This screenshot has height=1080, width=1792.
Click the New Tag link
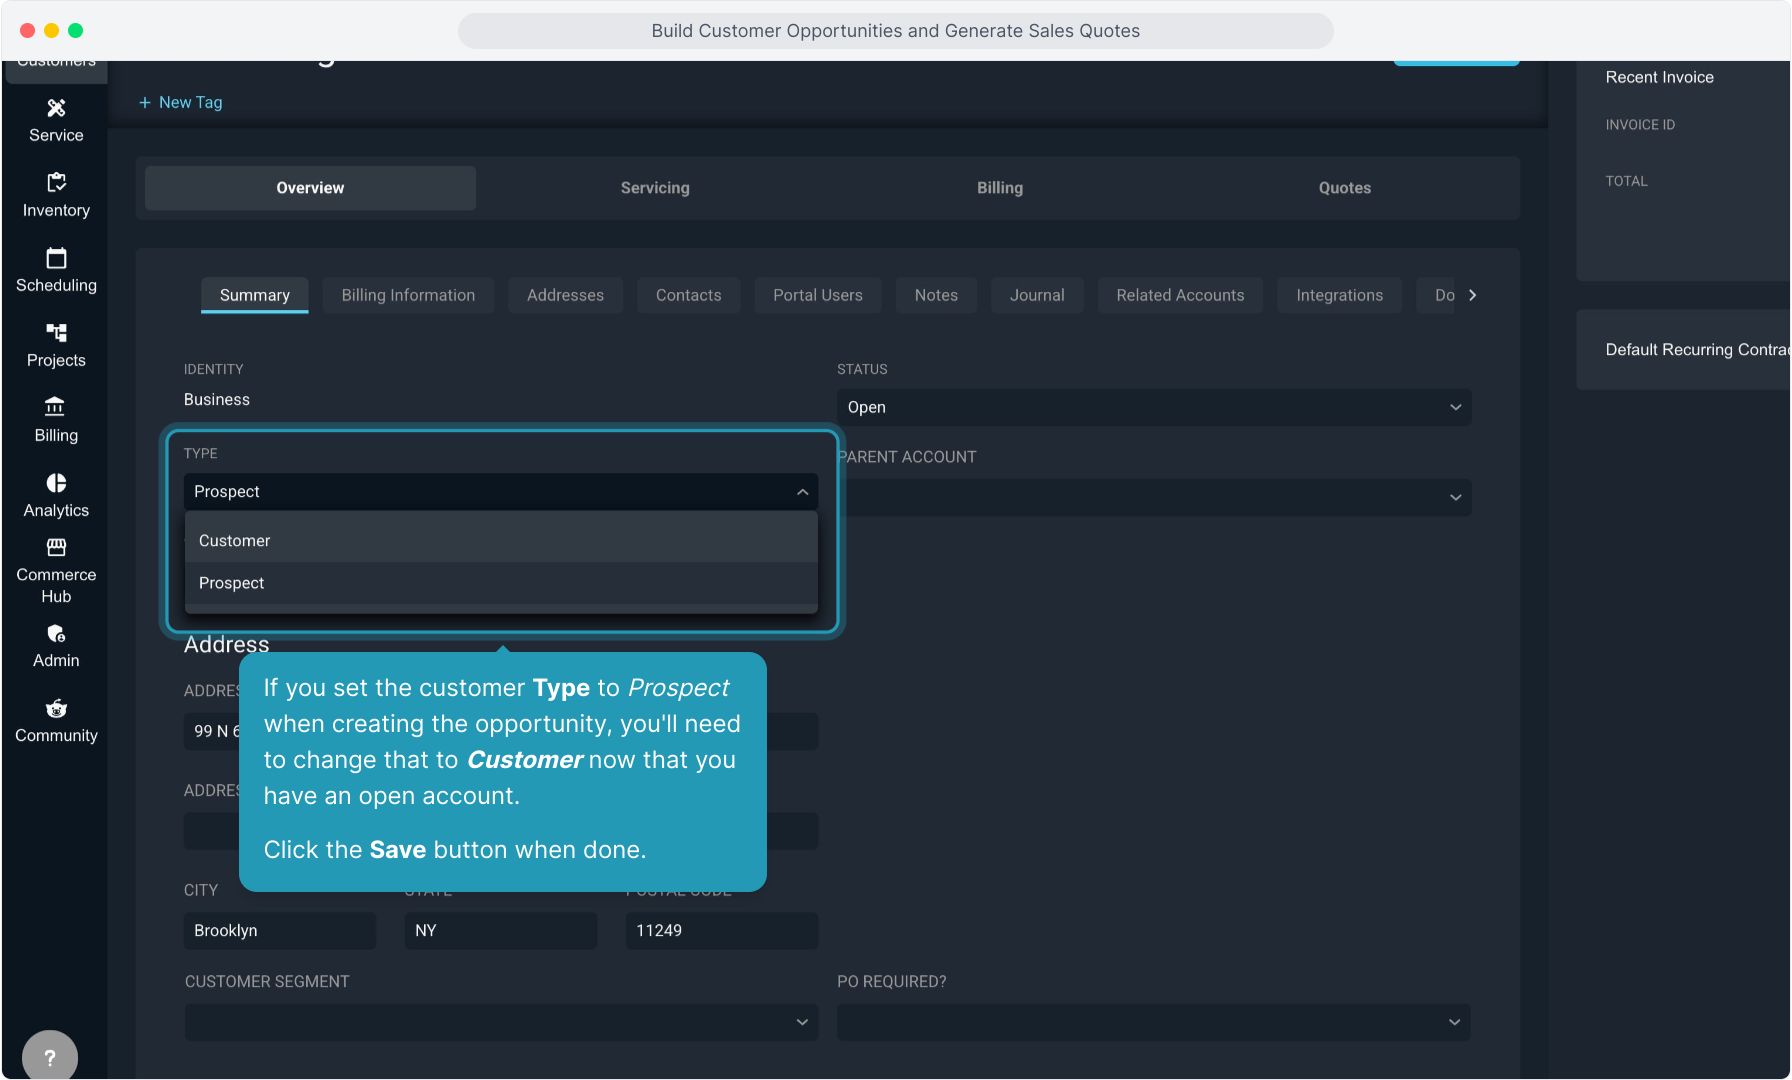181,102
